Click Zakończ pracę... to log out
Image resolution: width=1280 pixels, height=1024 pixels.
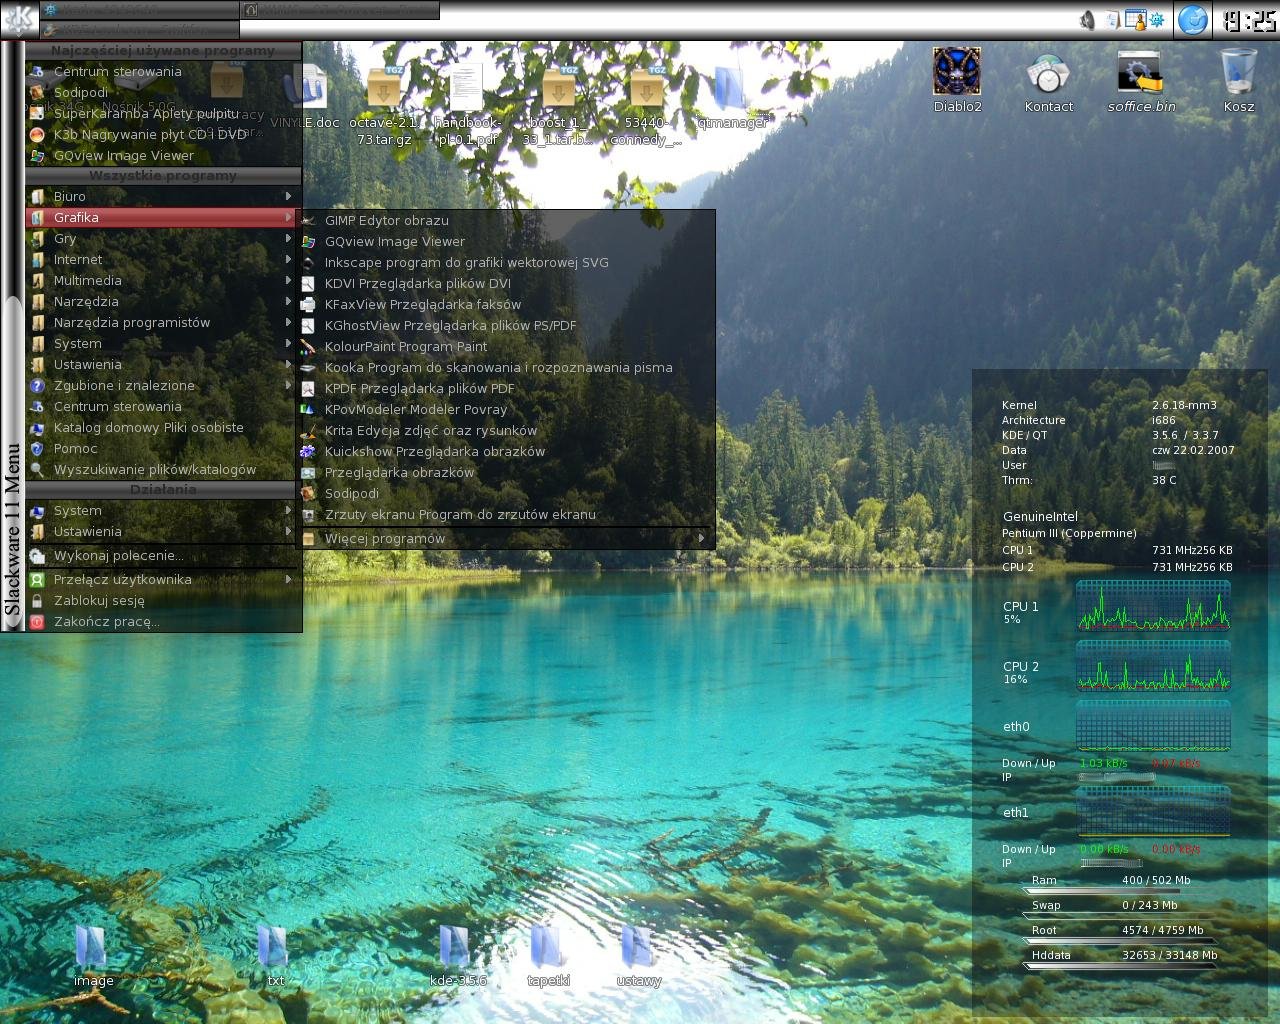coord(162,621)
